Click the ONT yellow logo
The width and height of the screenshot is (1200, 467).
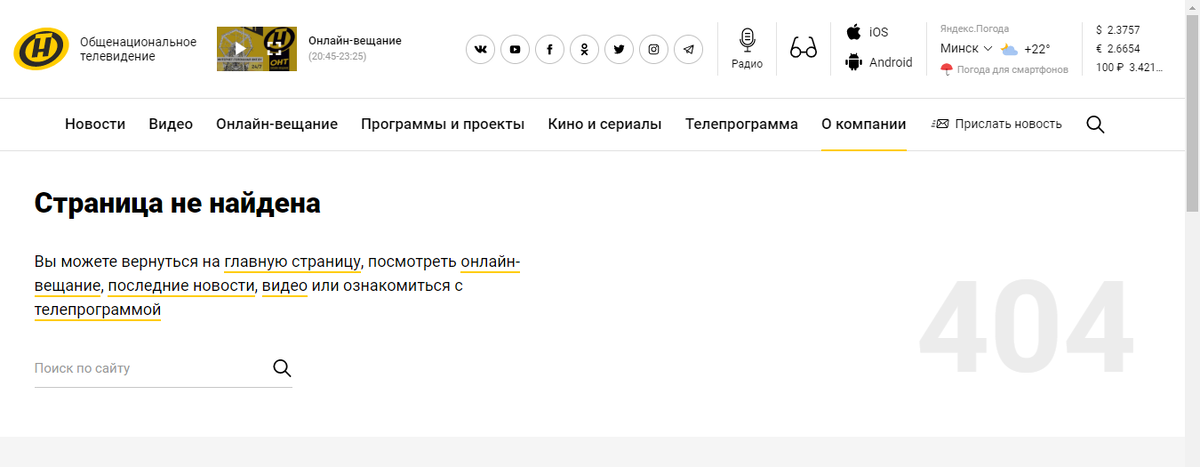pos(41,48)
